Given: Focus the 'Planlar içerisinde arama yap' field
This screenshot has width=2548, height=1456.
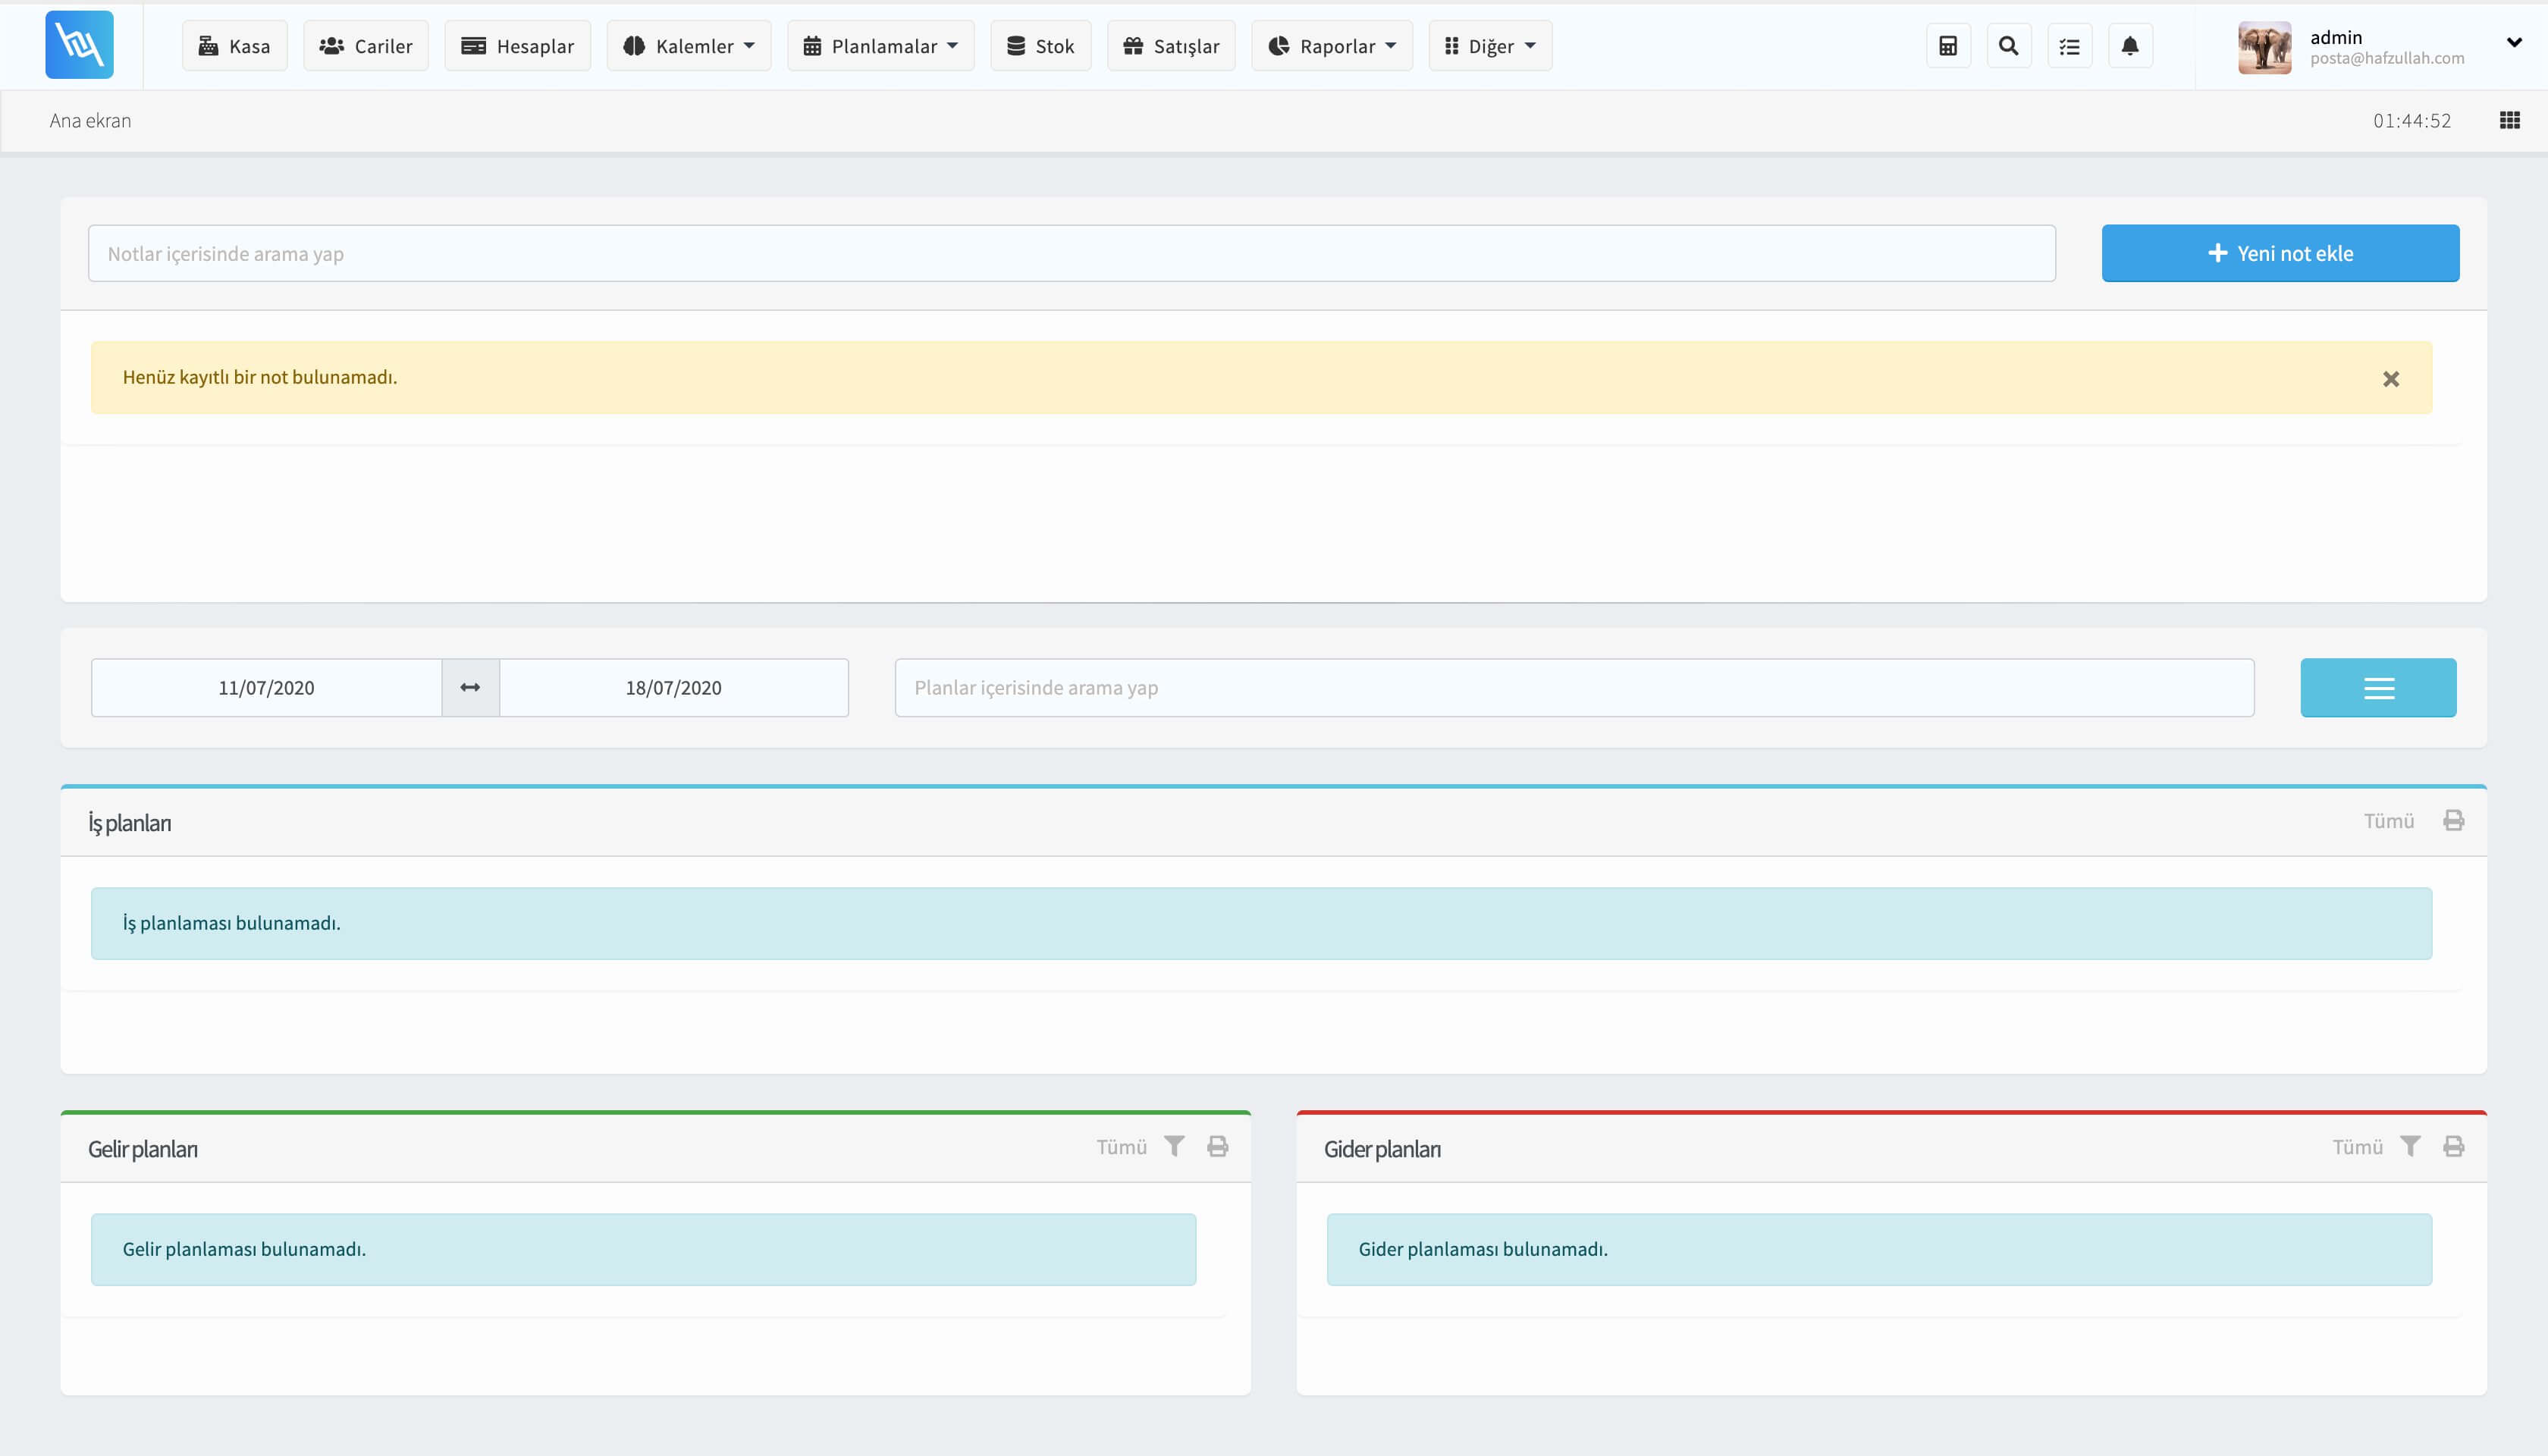Looking at the screenshot, I should click(1574, 688).
